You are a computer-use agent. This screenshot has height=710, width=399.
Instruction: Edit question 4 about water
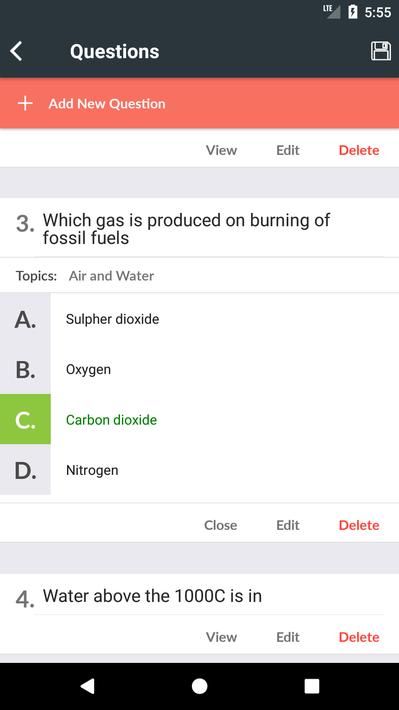click(288, 637)
